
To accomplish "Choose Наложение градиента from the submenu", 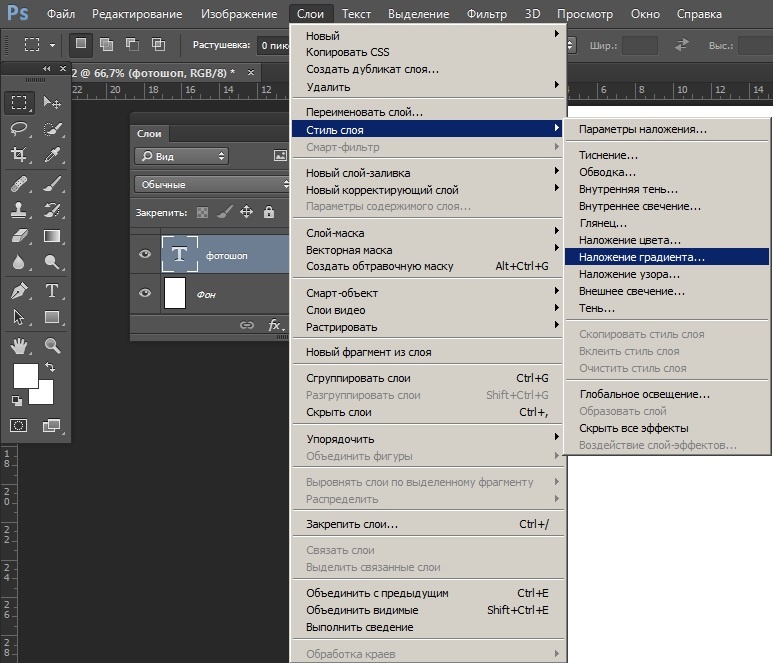I will tap(641, 257).
